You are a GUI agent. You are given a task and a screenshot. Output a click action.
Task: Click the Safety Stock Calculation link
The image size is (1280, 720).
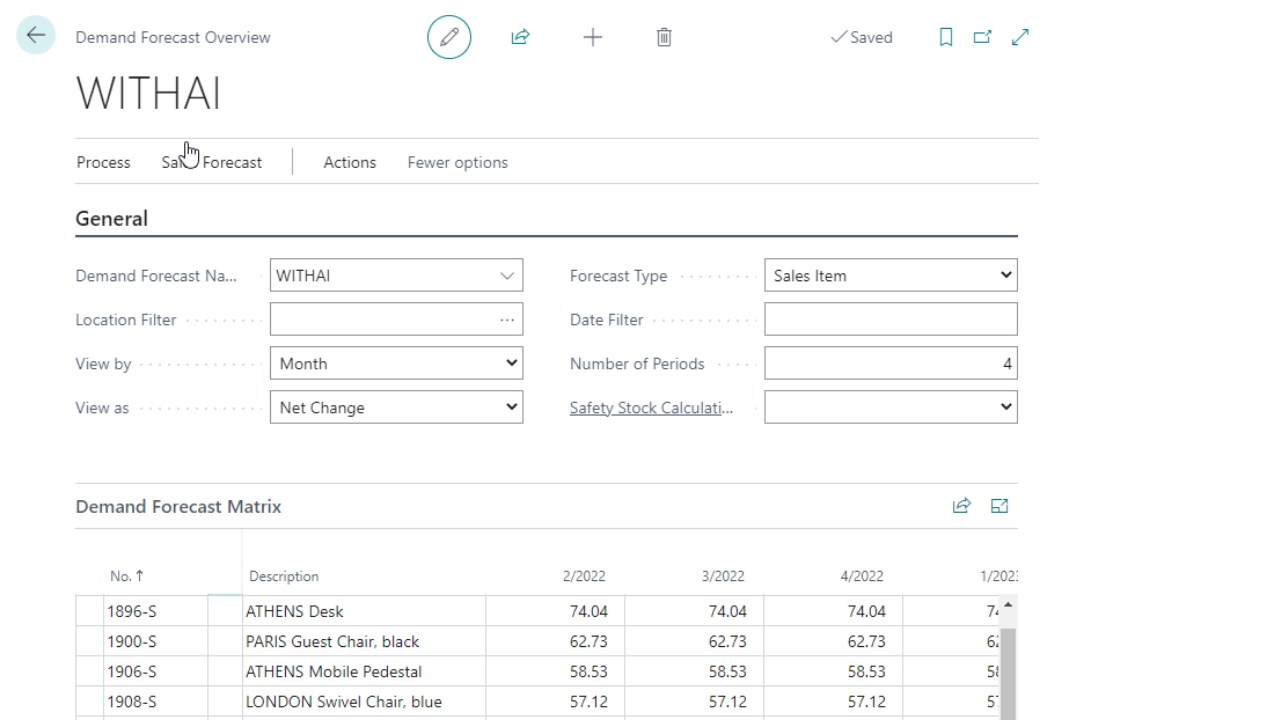[651, 408]
